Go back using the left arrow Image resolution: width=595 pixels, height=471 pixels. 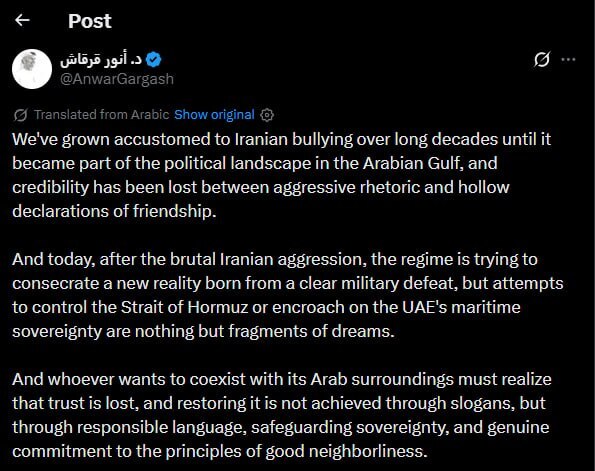[22, 20]
